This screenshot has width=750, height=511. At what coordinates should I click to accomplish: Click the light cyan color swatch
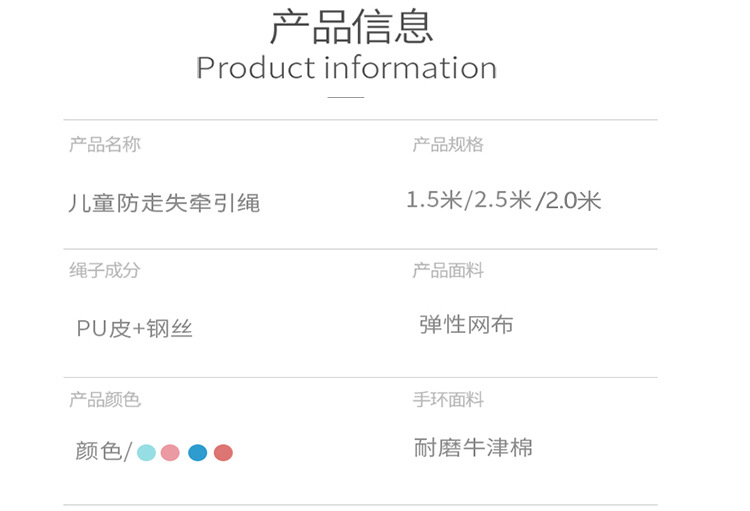(x=146, y=452)
